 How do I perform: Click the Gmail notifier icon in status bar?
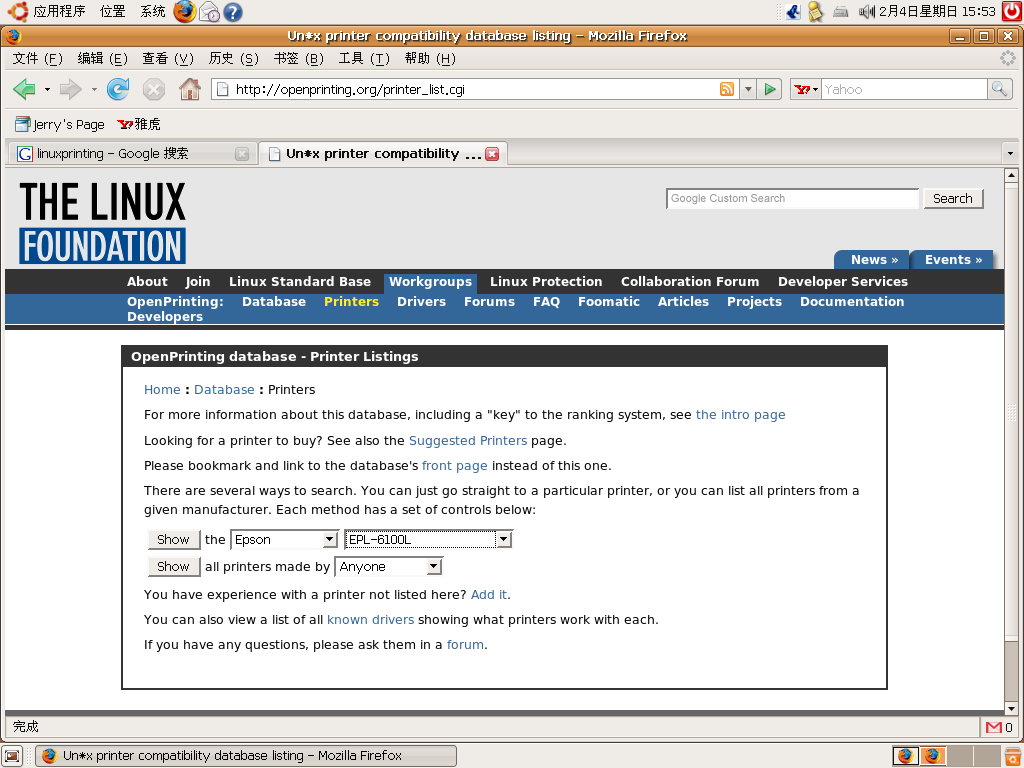pos(994,727)
